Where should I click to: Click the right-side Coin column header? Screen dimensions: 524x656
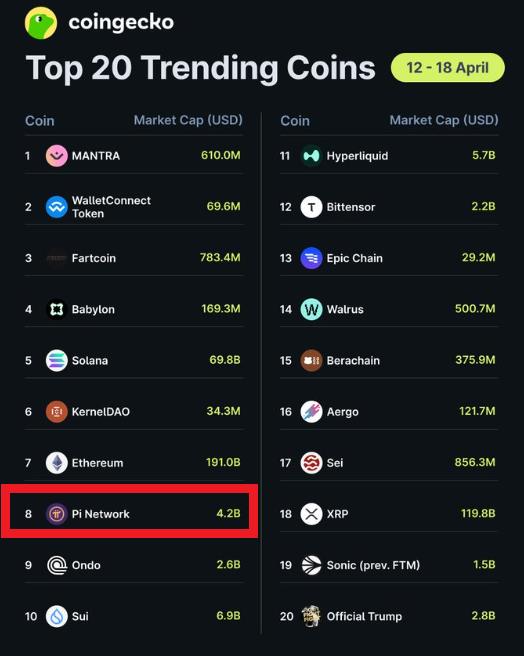click(295, 121)
